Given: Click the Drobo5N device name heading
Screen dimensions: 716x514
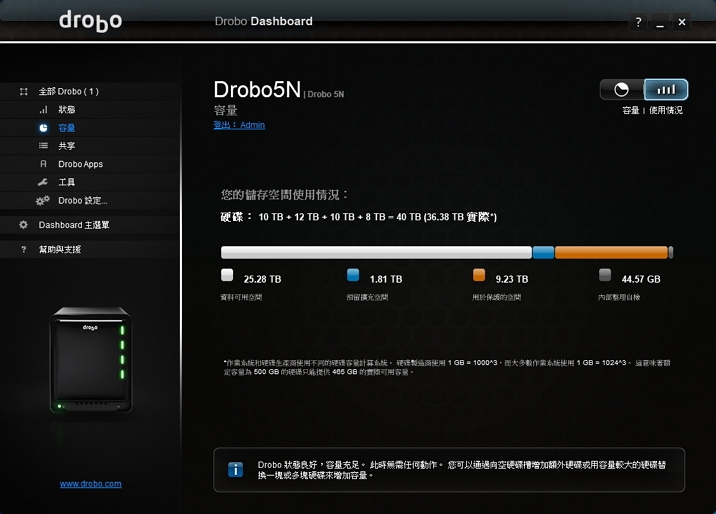Looking at the screenshot, I should [257, 89].
